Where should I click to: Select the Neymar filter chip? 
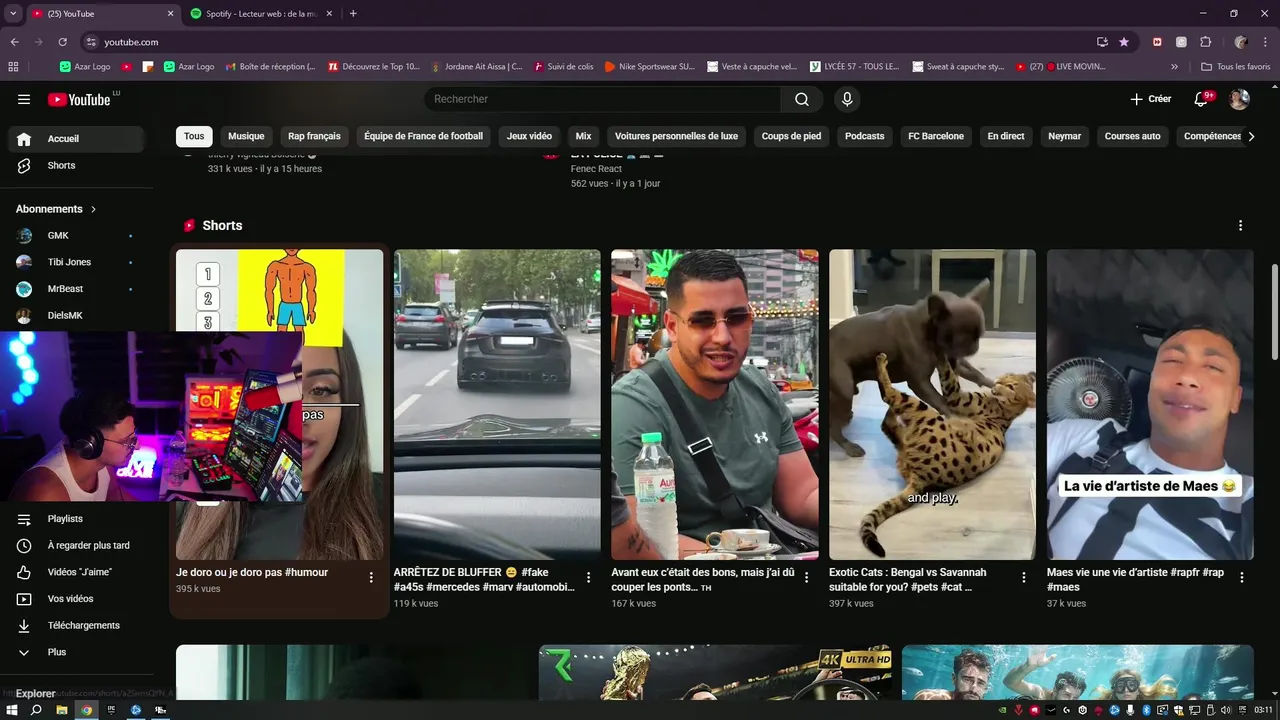click(1064, 136)
